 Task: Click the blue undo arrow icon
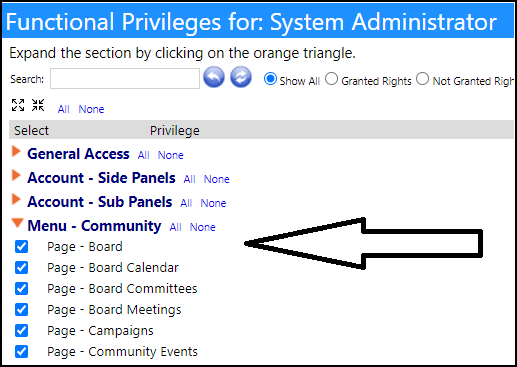coord(214,77)
